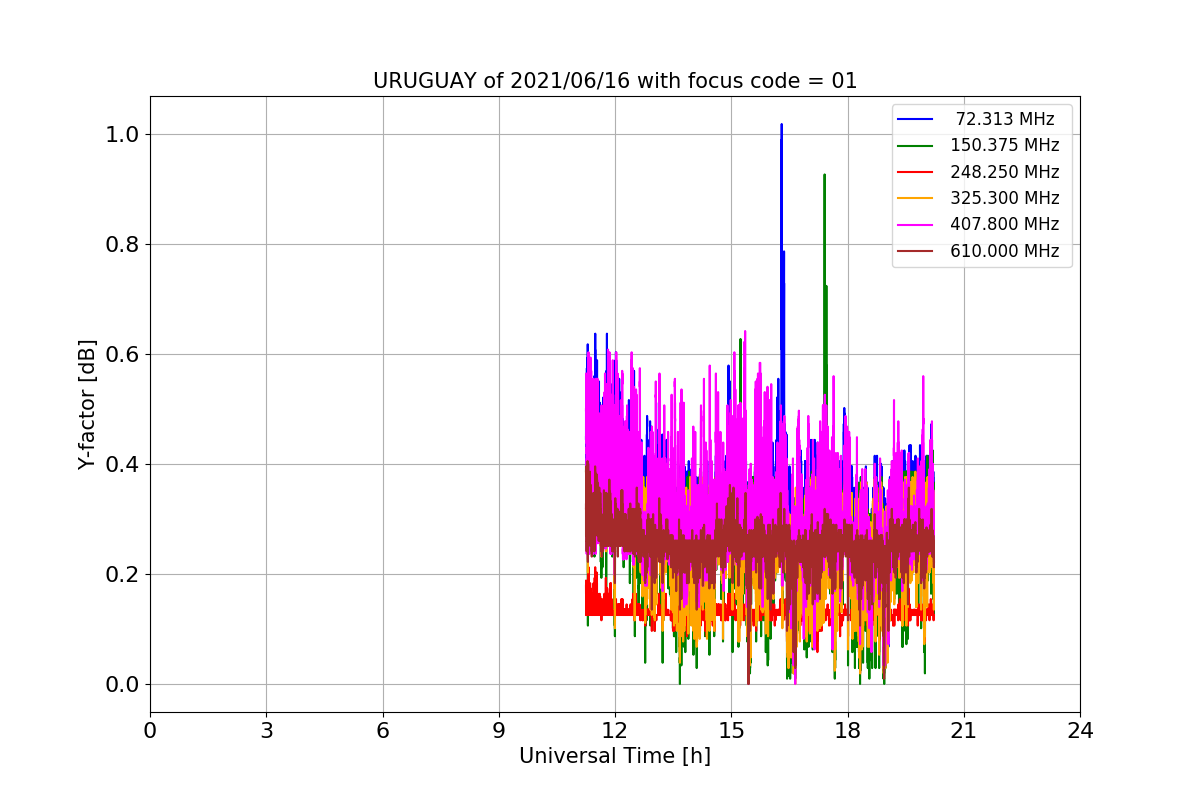The width and height of the screenshot is (1200, 800).
Task: Click the y-axis tick label 0.0
Action: click(122, 685)
